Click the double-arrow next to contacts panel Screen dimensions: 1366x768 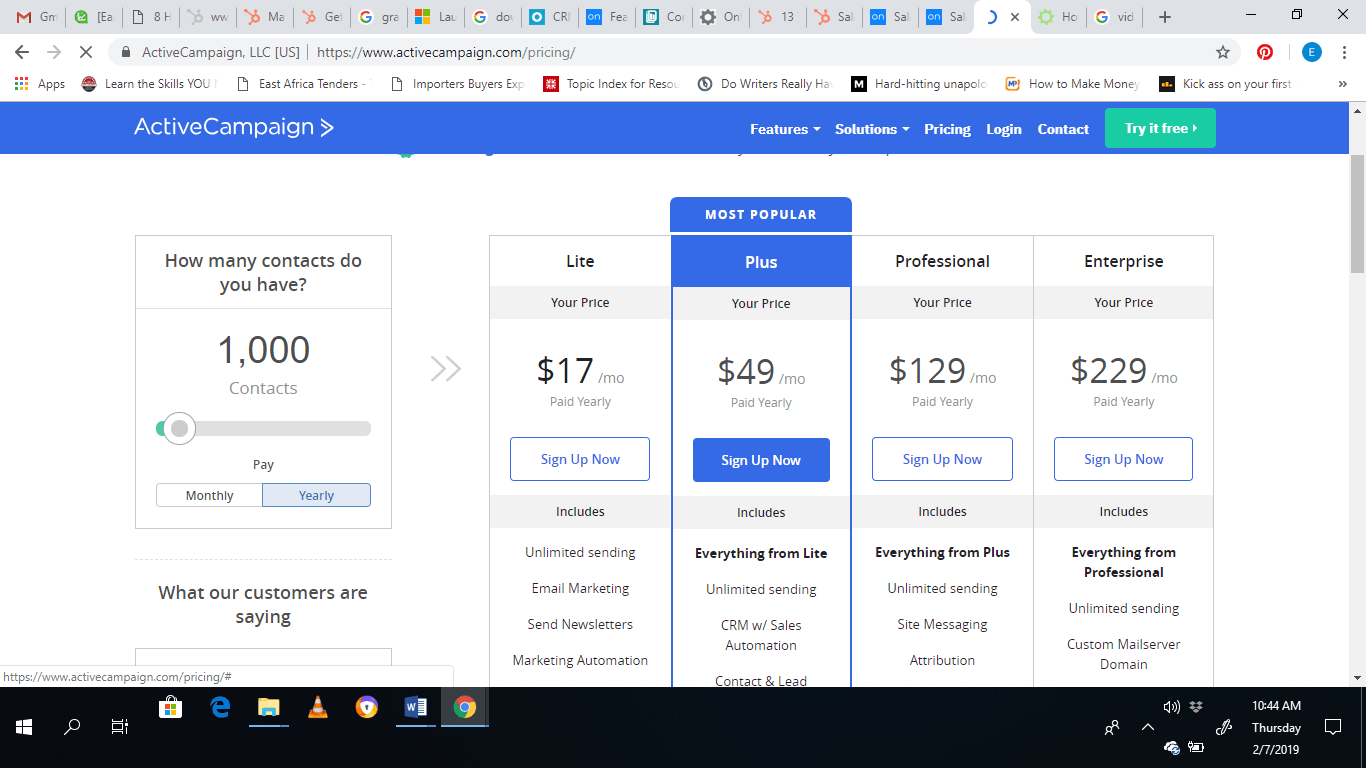point(445,369)
